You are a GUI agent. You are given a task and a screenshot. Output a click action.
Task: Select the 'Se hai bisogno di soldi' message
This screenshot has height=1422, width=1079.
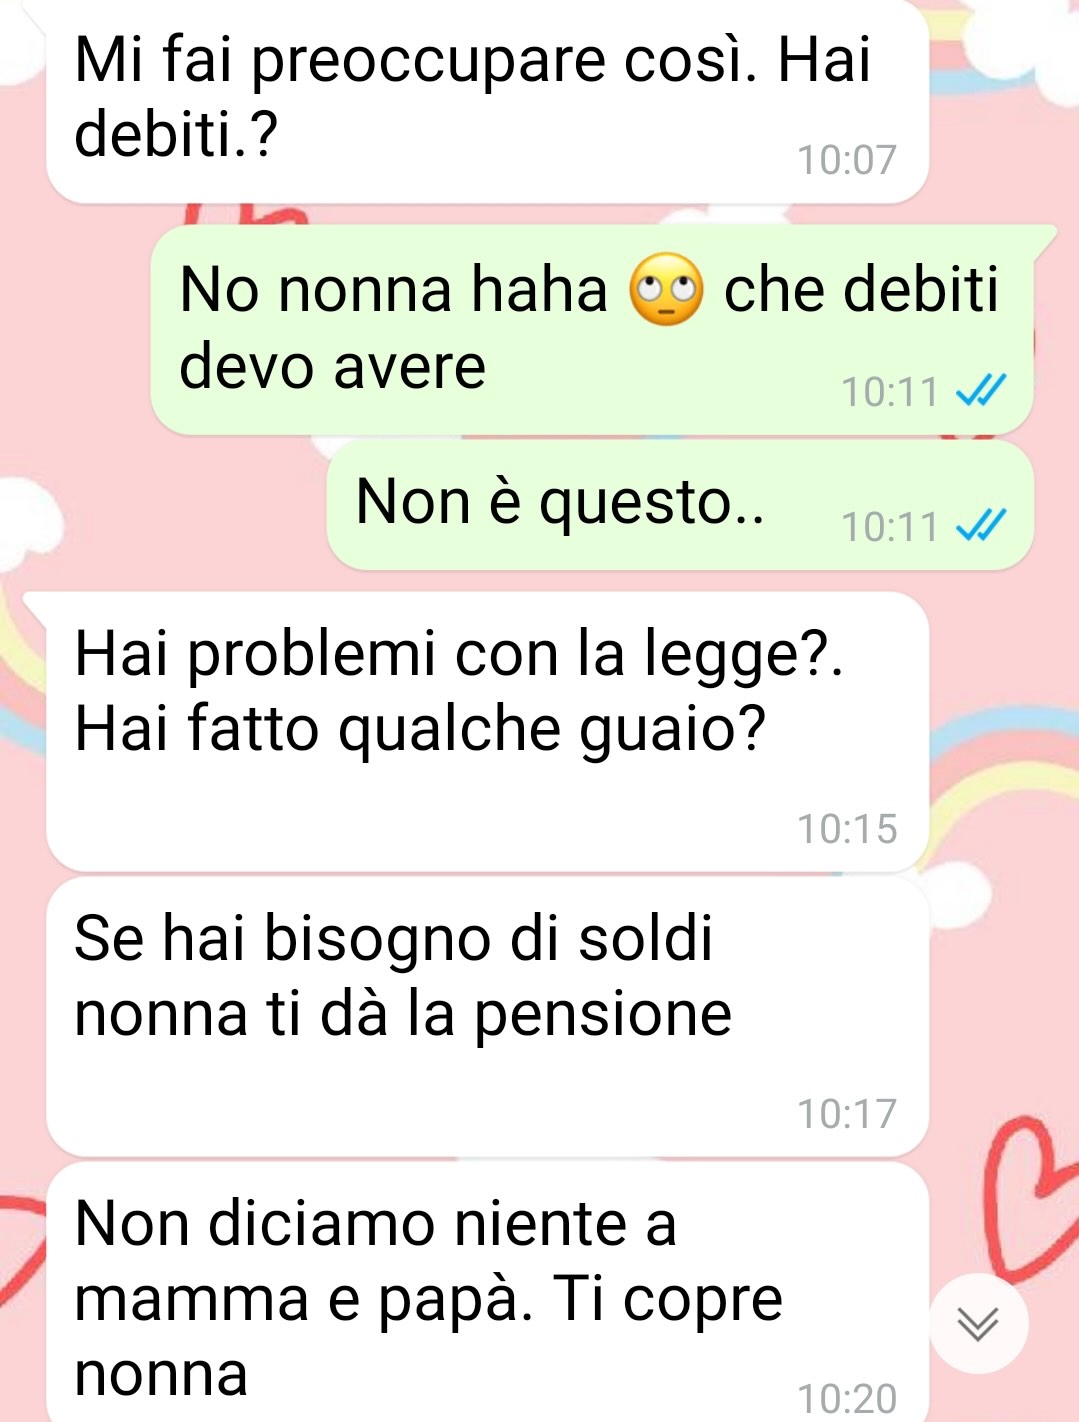[x=488, y=1017]
